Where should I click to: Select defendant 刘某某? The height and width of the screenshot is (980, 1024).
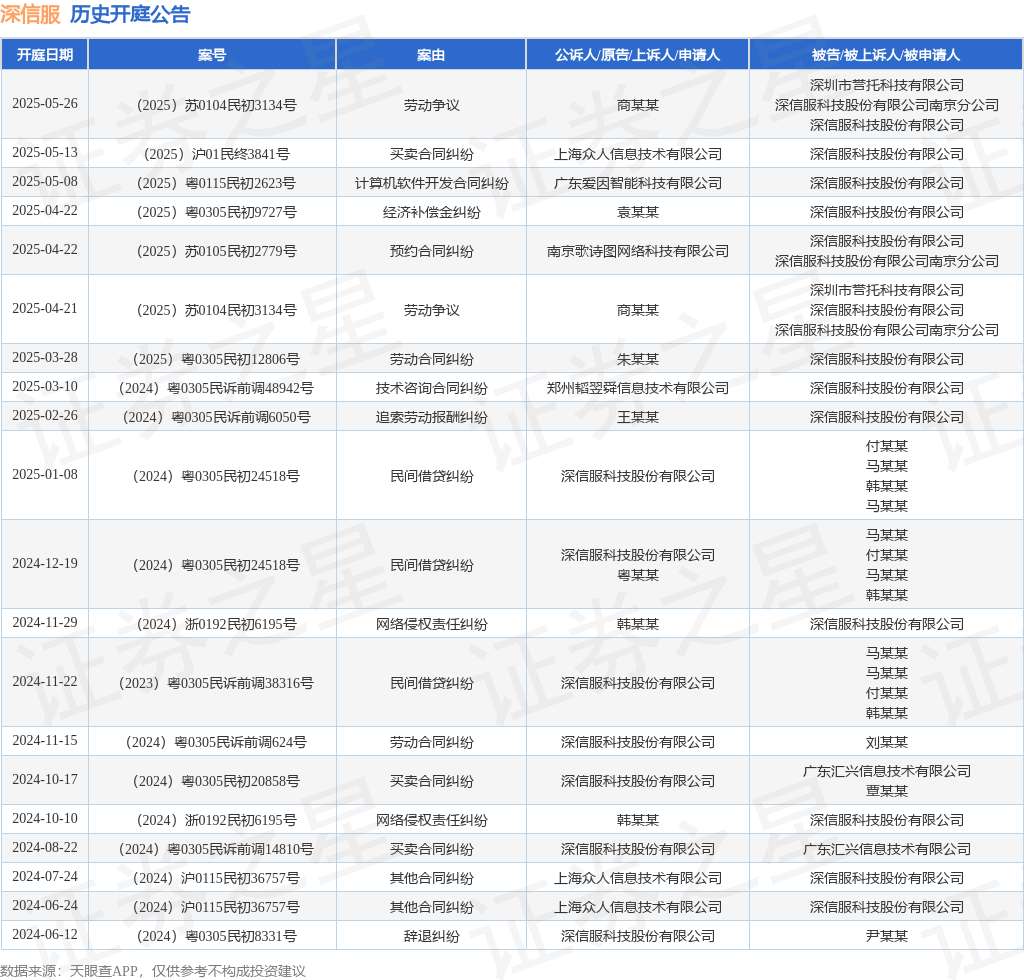(x=886, y=742)
